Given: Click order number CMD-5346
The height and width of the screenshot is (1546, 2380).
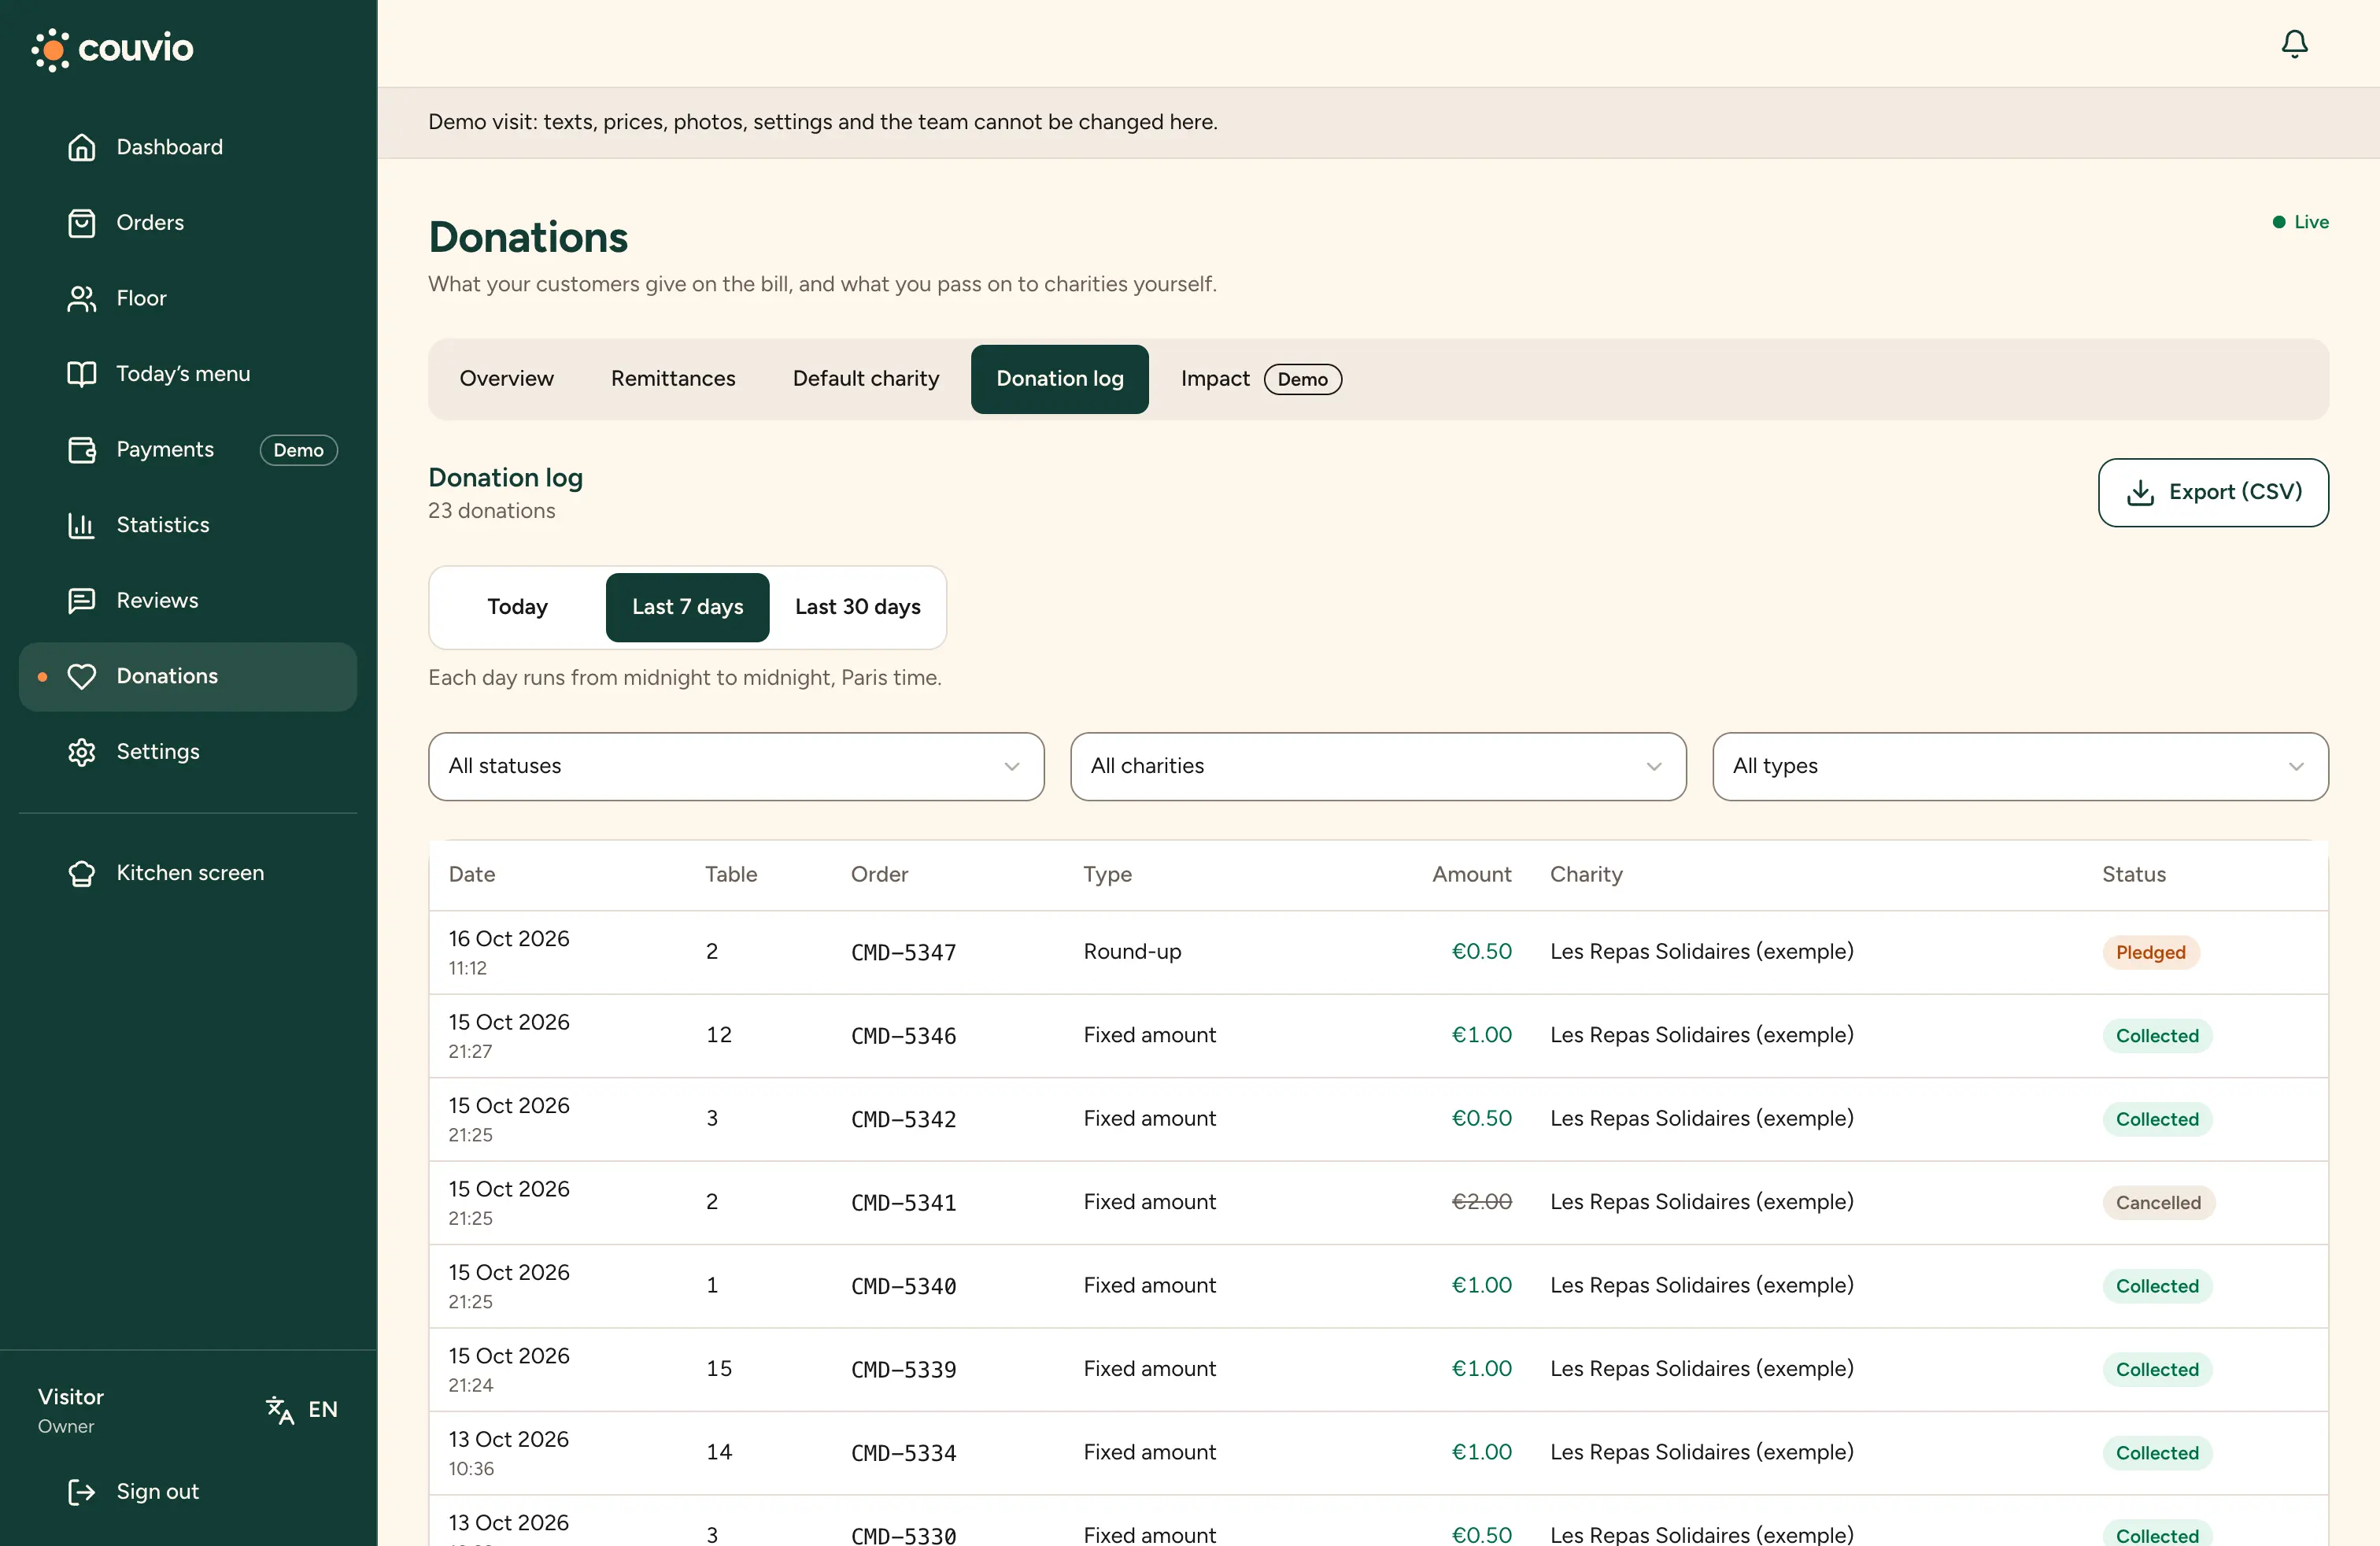Looking at the screenshot, I should tap(904, 1036).
